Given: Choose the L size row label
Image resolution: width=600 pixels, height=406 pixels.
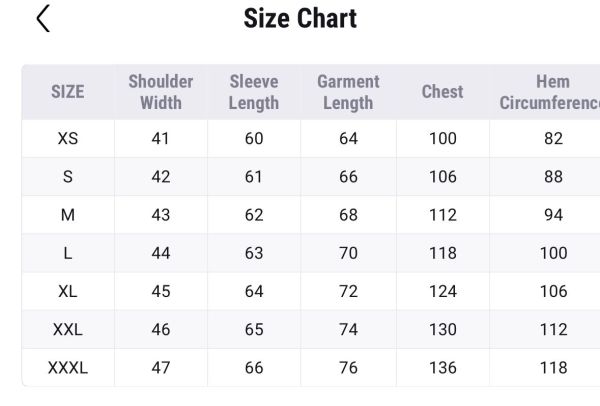Looking at the screenshot, I should [68, 253].
